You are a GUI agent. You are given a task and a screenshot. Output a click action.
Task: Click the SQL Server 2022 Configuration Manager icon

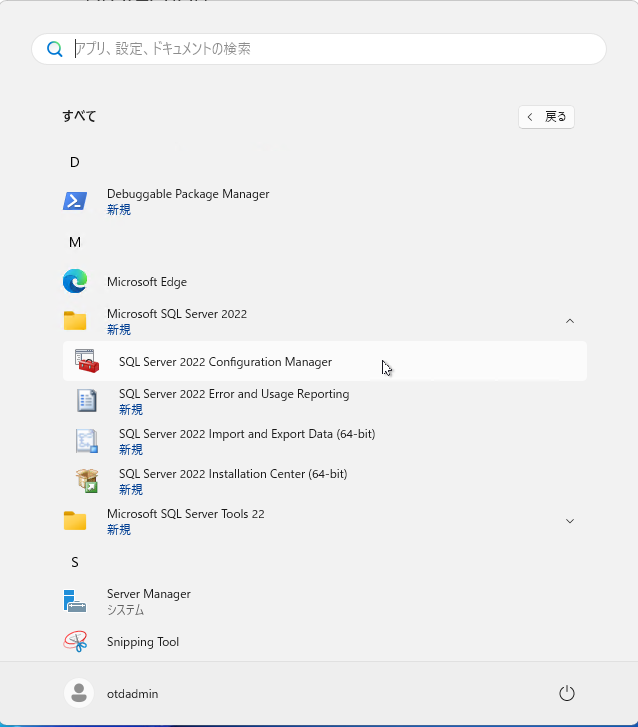pos(87,362)
